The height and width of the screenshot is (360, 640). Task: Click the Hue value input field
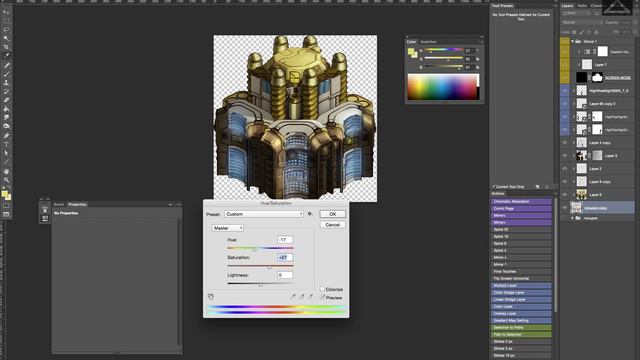coord(284,240)
